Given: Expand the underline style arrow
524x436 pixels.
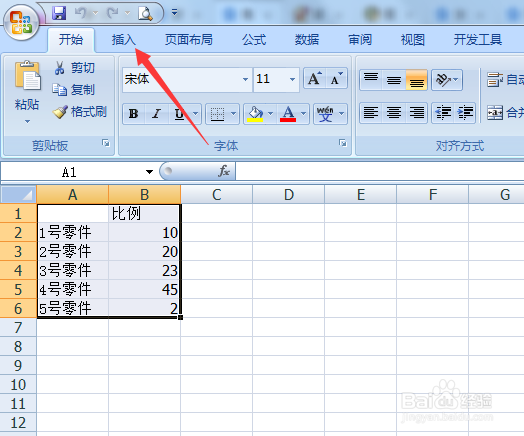Looking at the screenshot, I should 195,114.
